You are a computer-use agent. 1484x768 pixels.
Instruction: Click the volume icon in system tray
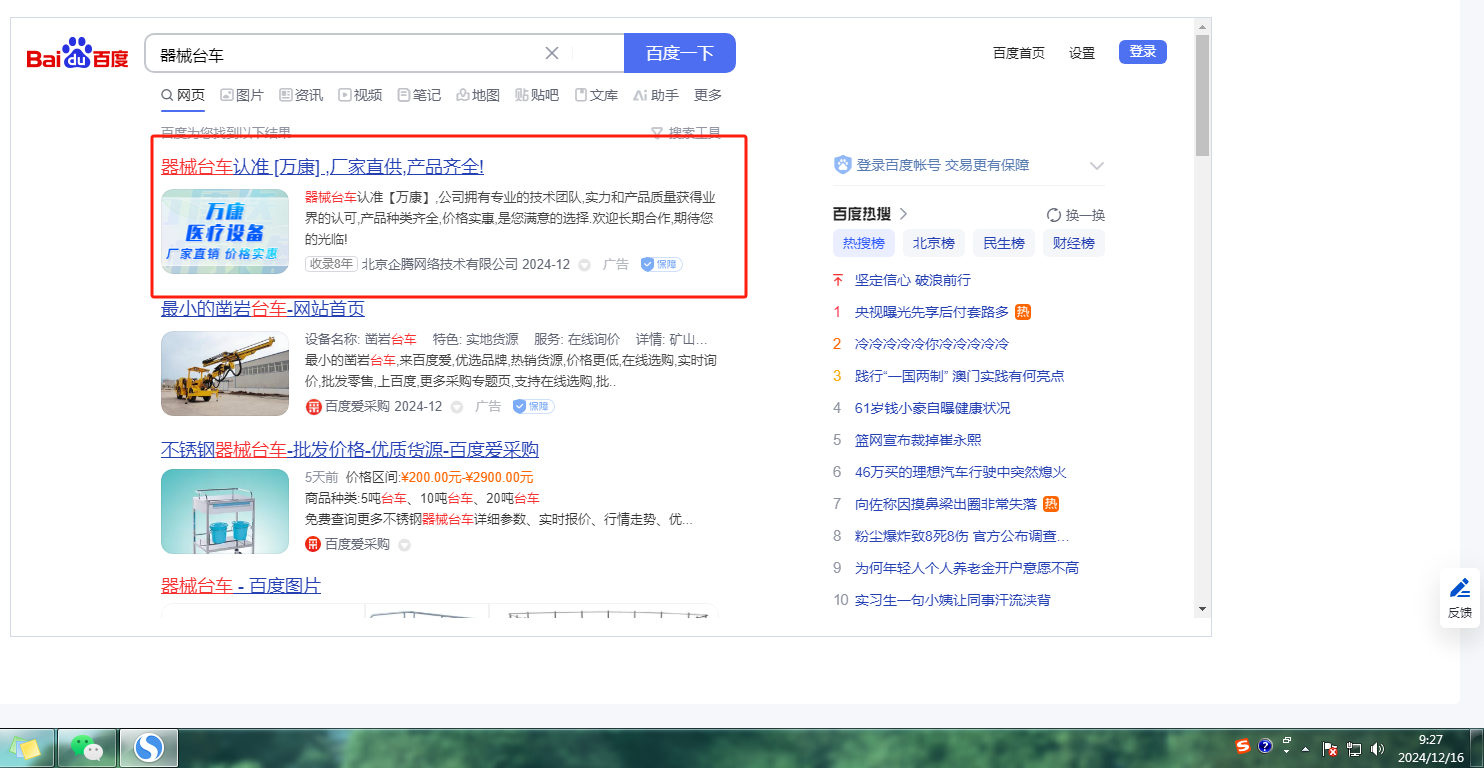(1377, 748)
